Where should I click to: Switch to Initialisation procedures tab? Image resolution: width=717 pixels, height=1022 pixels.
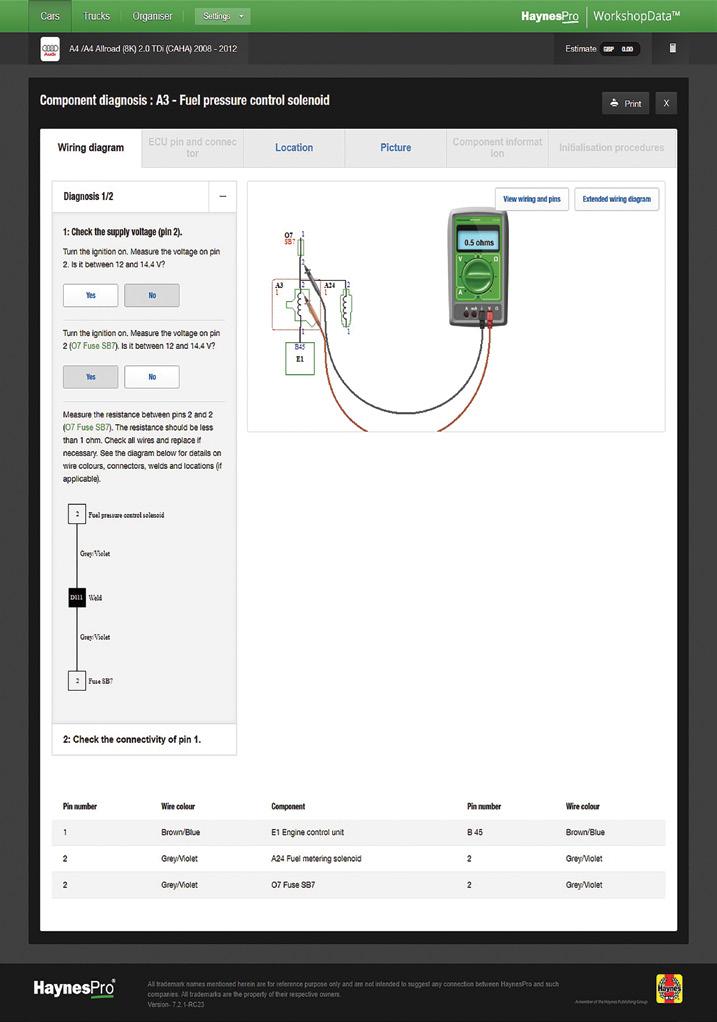coord(611,147)
